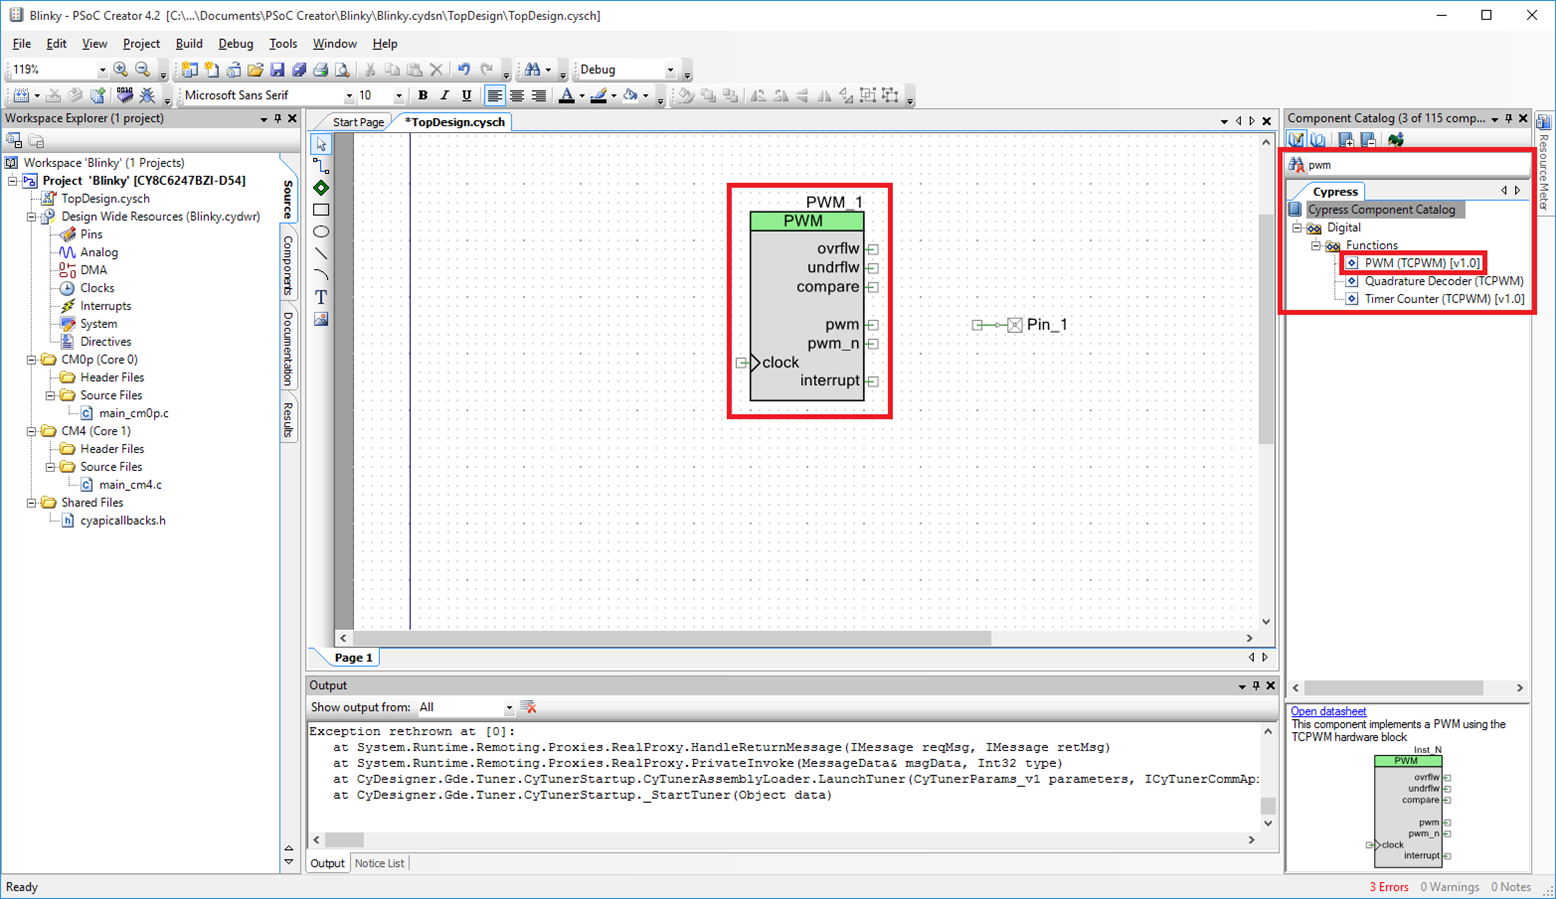Clear the Output window with eraser icon
This screenshot has height=899, width=1556.
529,707
